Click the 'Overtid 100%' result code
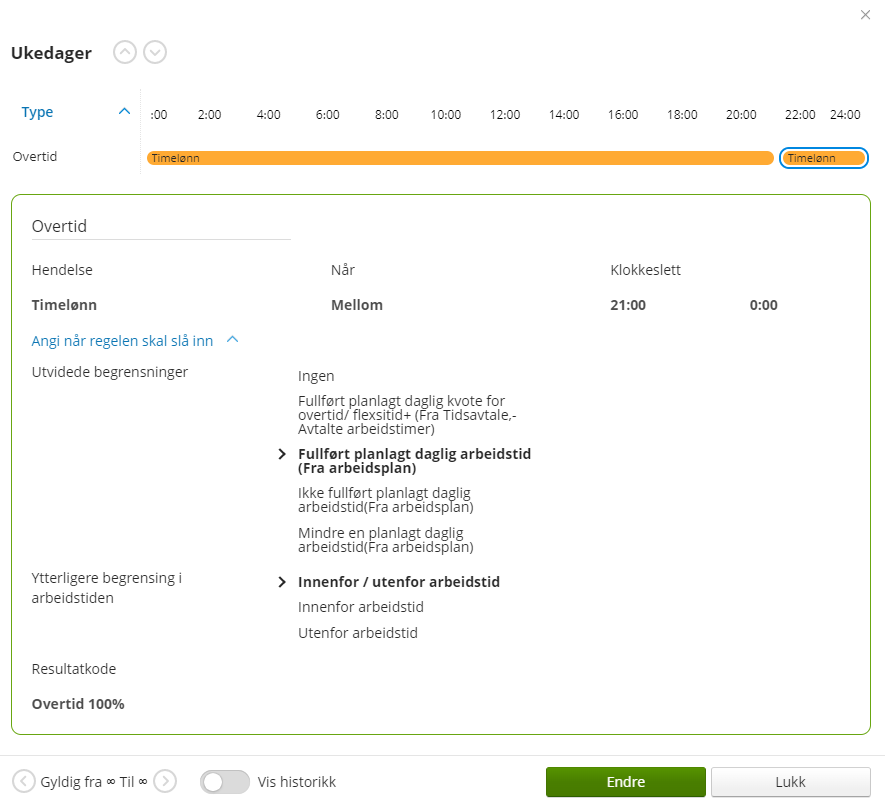The width and height of the screenshot is (885, 807). [78, 704]
